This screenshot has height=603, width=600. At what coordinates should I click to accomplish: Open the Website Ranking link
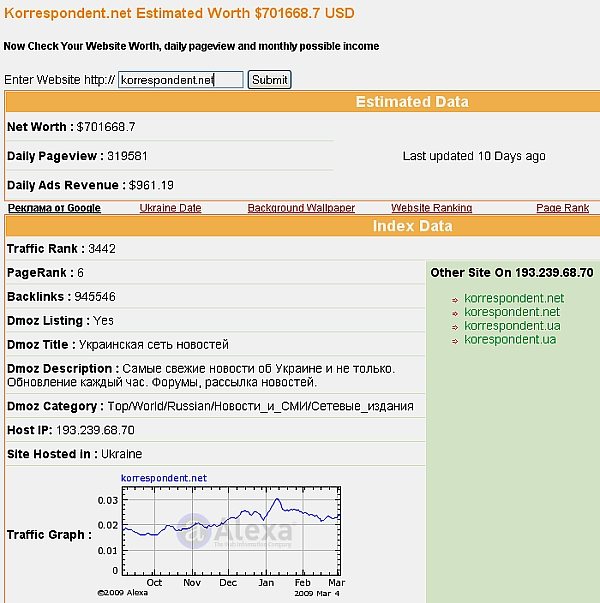click(431, 208)
